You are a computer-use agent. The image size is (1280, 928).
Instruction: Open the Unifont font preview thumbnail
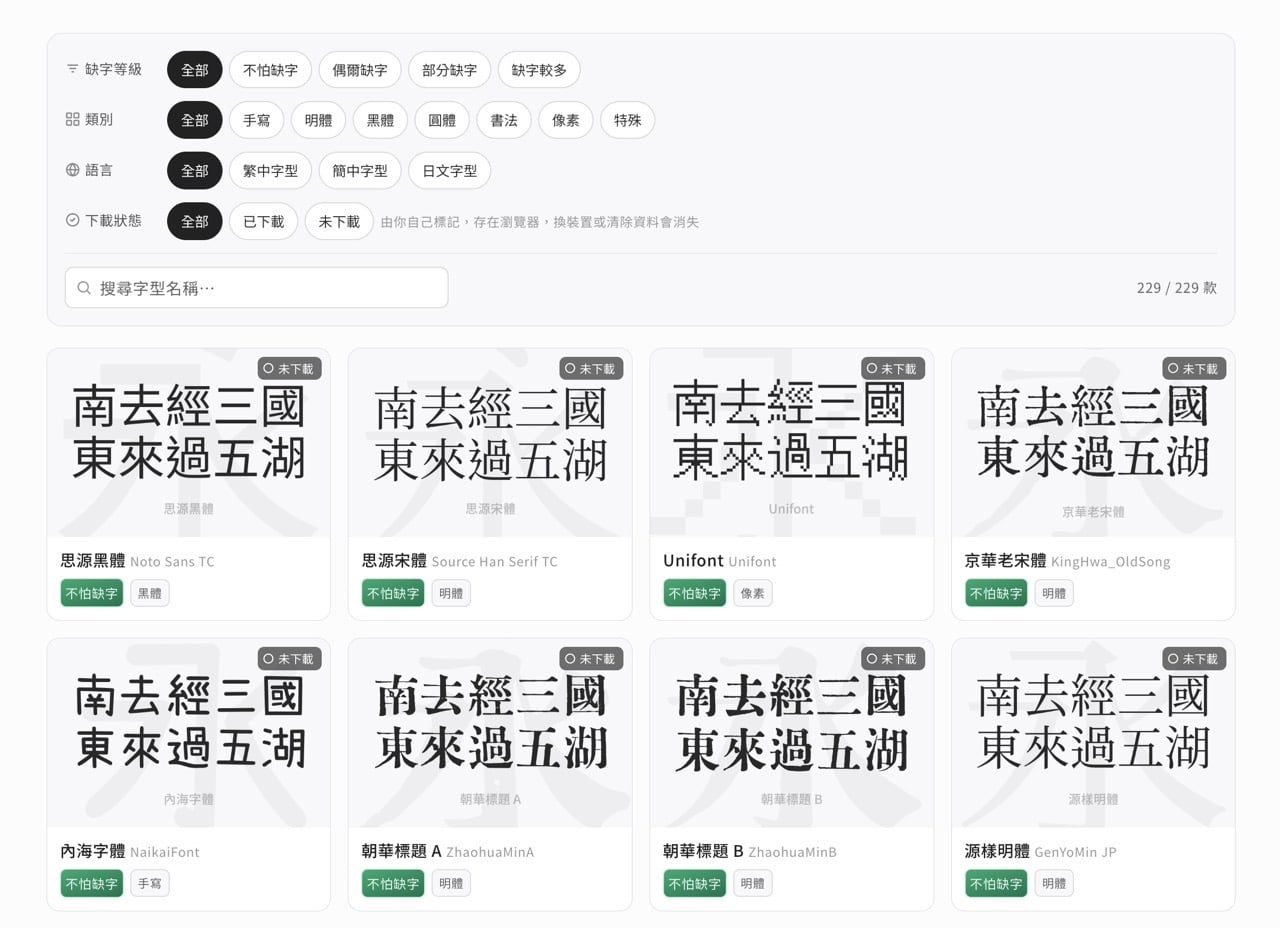tap(792, 443)
